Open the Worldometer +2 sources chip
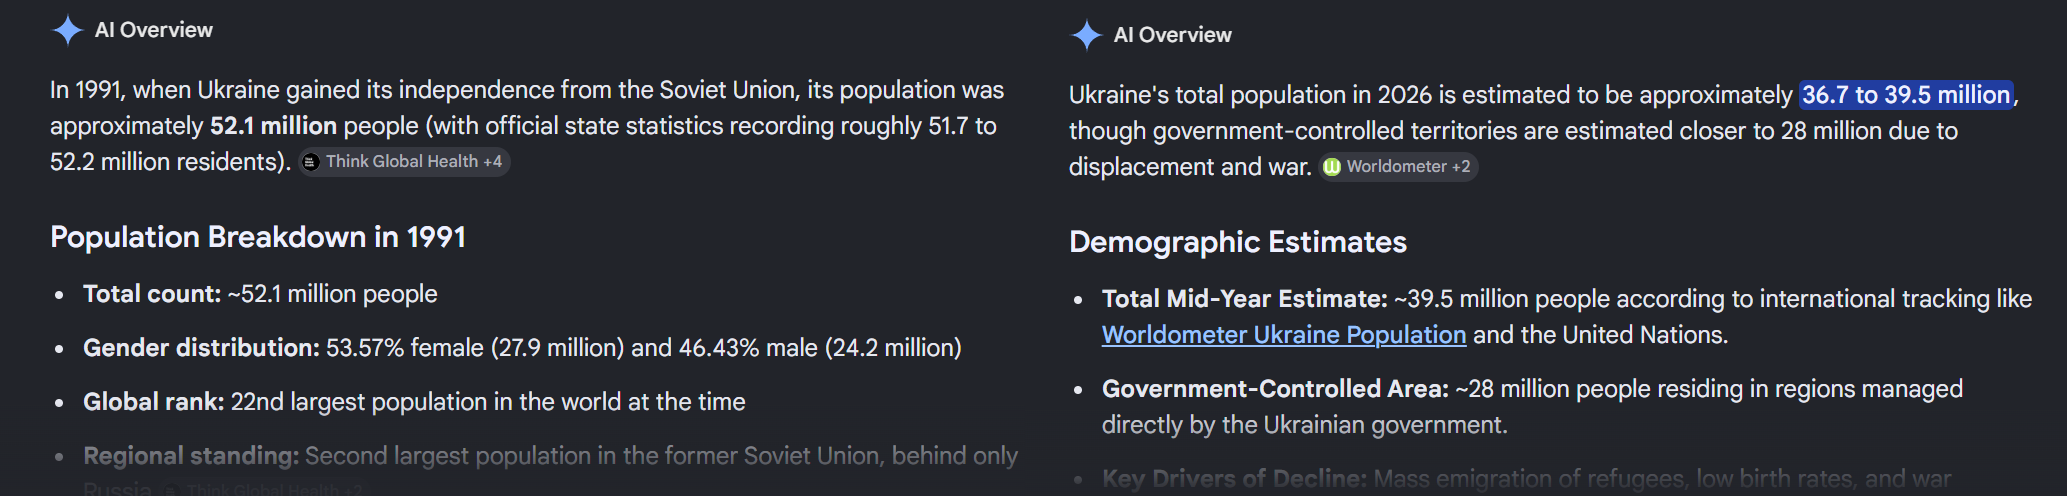 tap(1398, 167)
